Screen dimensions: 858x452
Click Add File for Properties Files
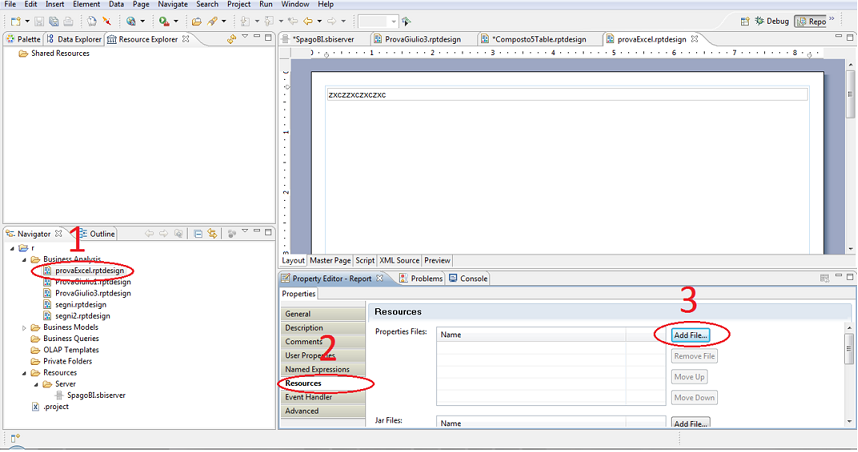tap(691, 335)
